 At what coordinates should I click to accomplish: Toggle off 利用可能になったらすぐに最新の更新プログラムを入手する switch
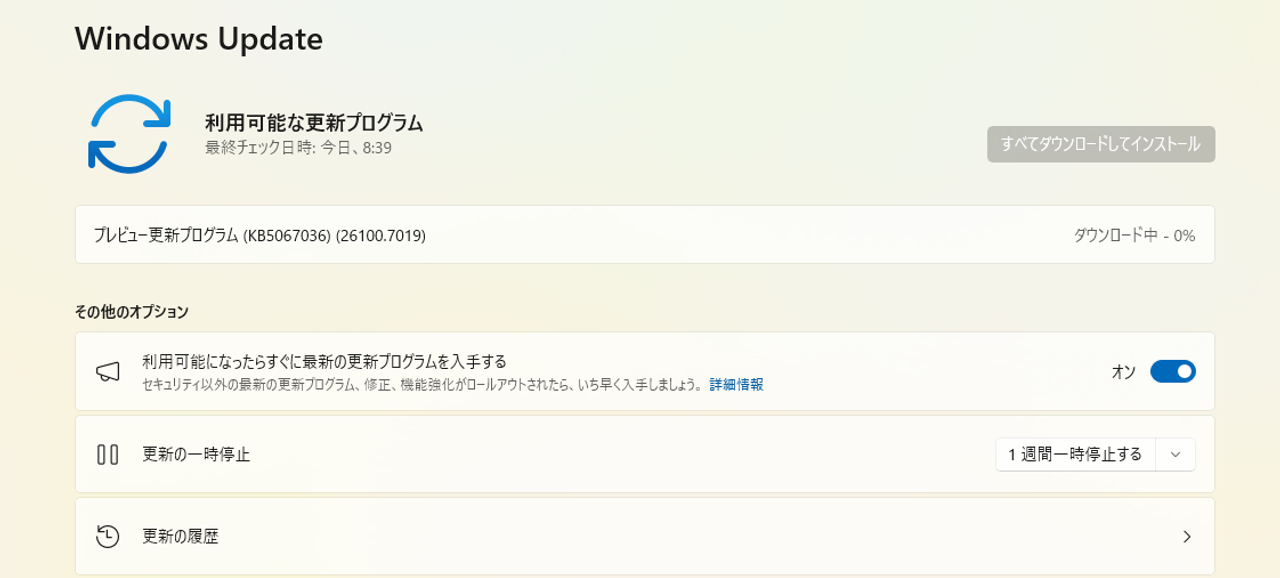coord(1173,372)
